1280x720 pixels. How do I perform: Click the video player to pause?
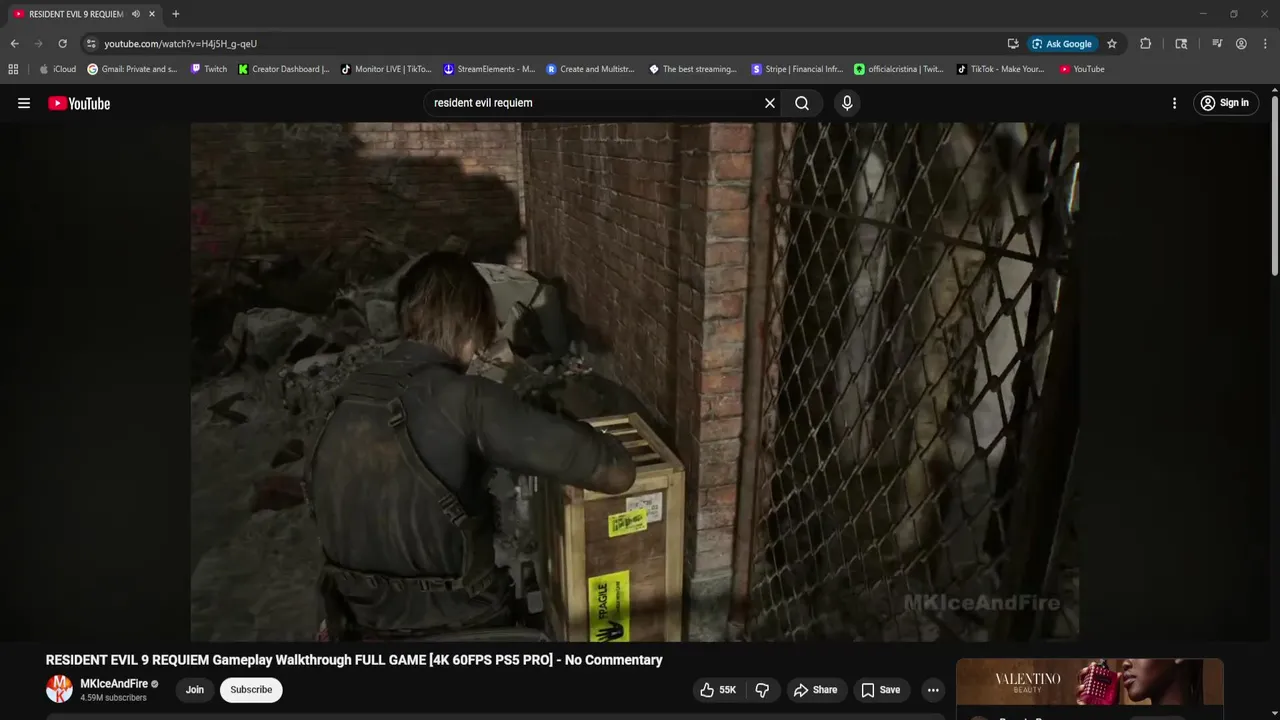(634, 381)
